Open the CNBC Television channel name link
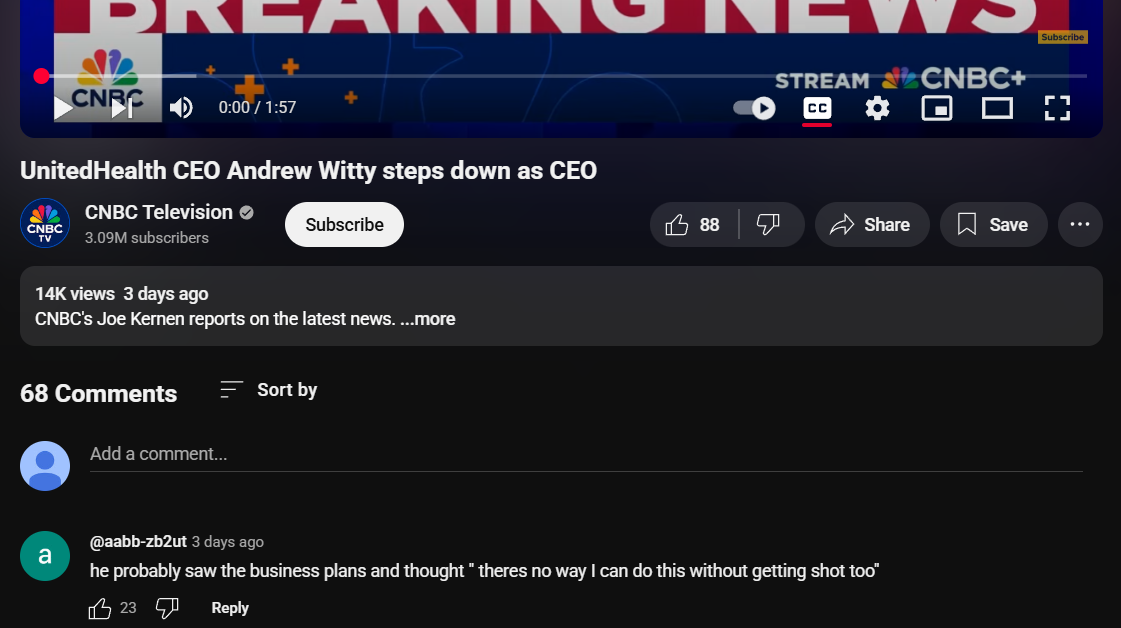Viewport: 1121px width, 628px height. pyautogui.click(x=159, y=212)
